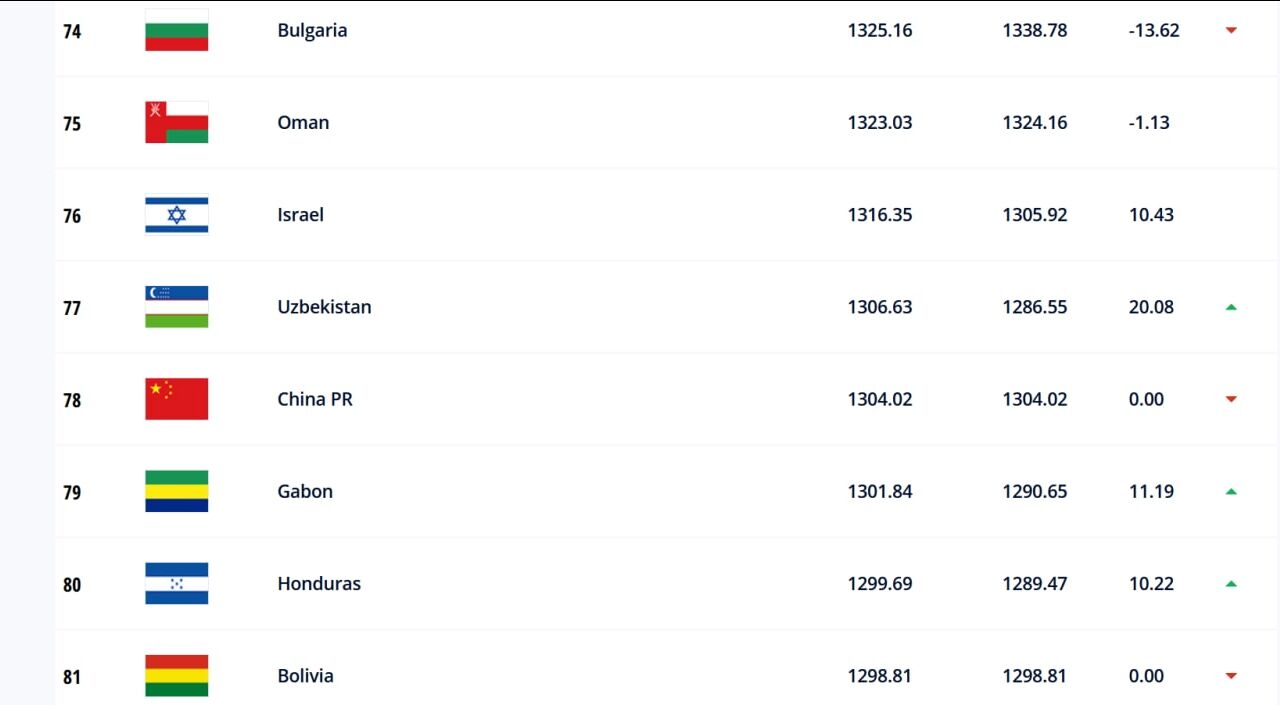Open the Uzbekistan team link
Screen dimensions: 1280x705
tap(324, 307)
